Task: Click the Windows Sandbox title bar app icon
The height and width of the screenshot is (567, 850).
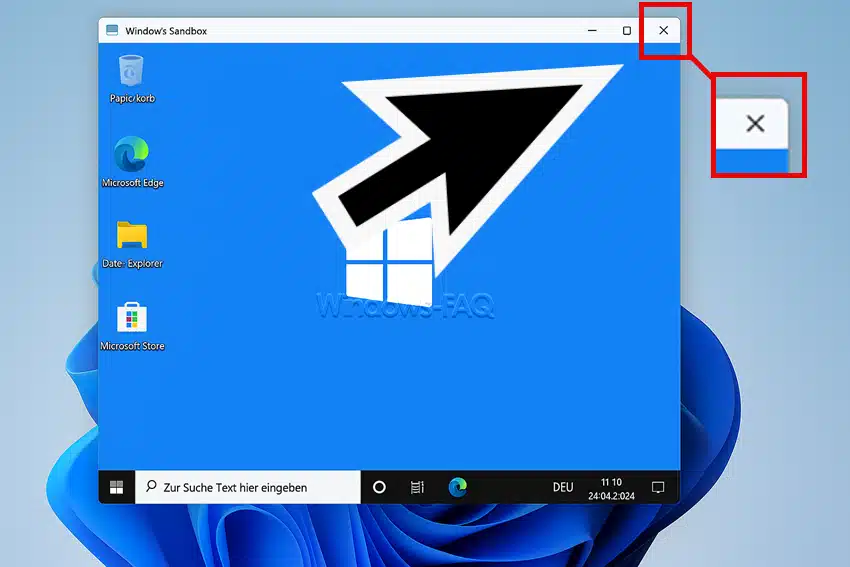Action: (x=112, y=31)
